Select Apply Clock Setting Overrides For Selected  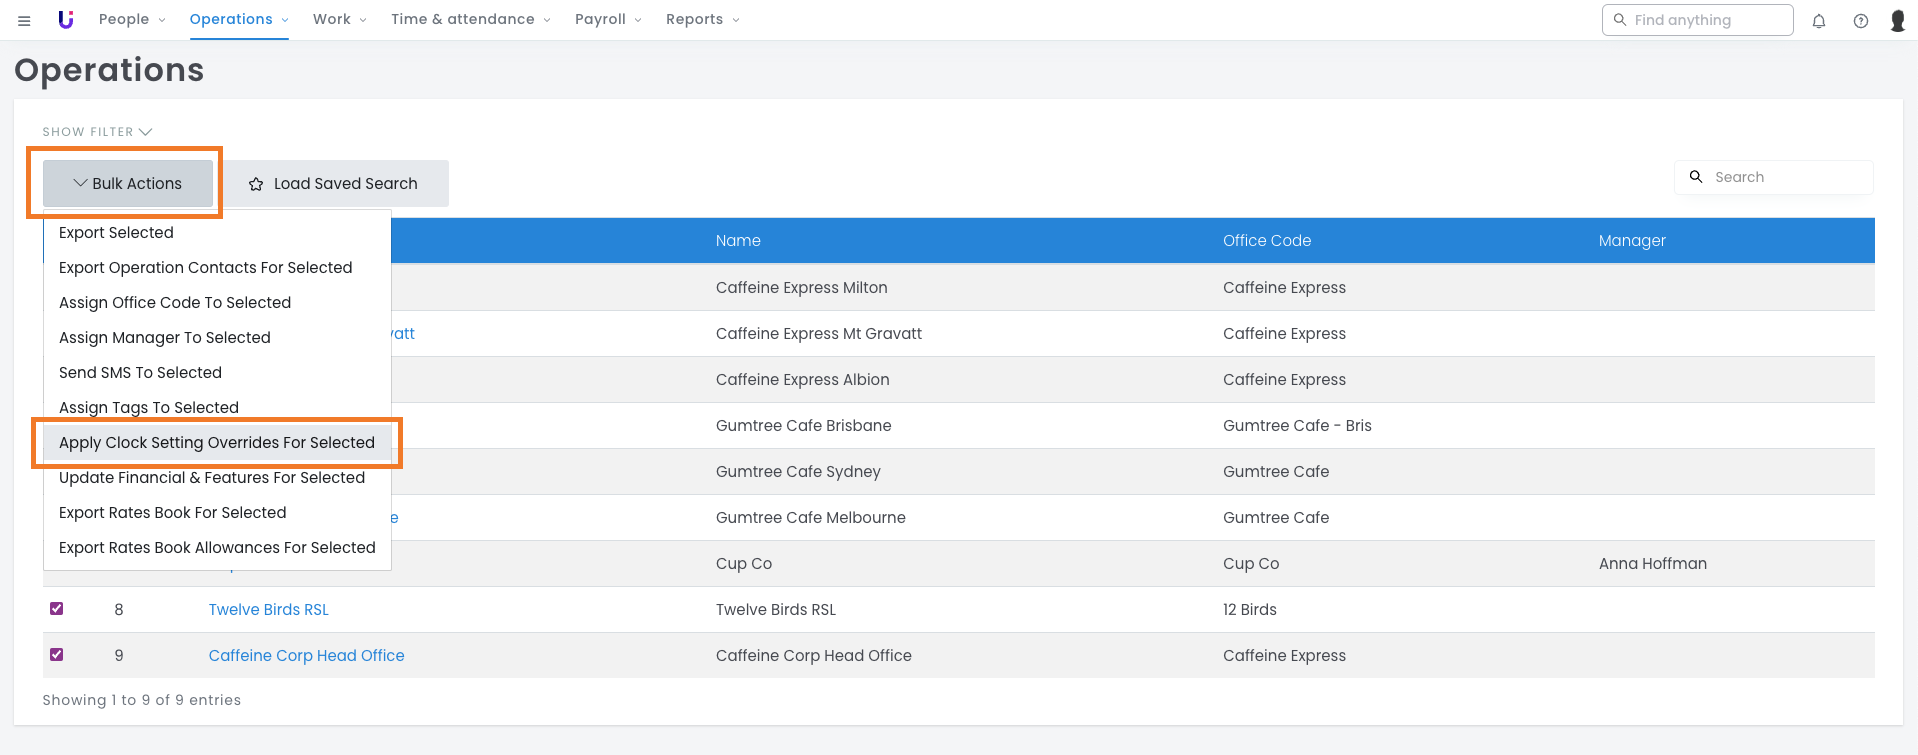pos(217,443)
